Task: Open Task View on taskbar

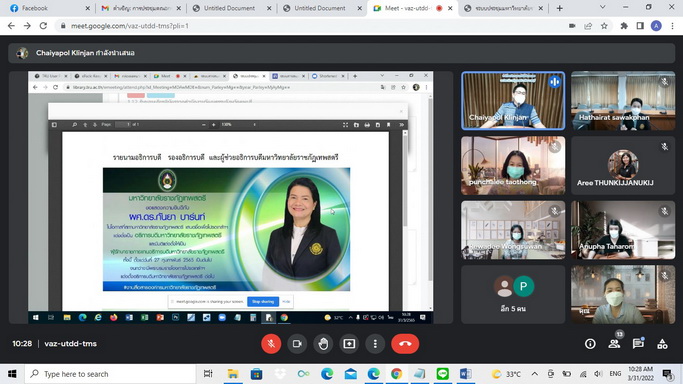Action: 208,374
